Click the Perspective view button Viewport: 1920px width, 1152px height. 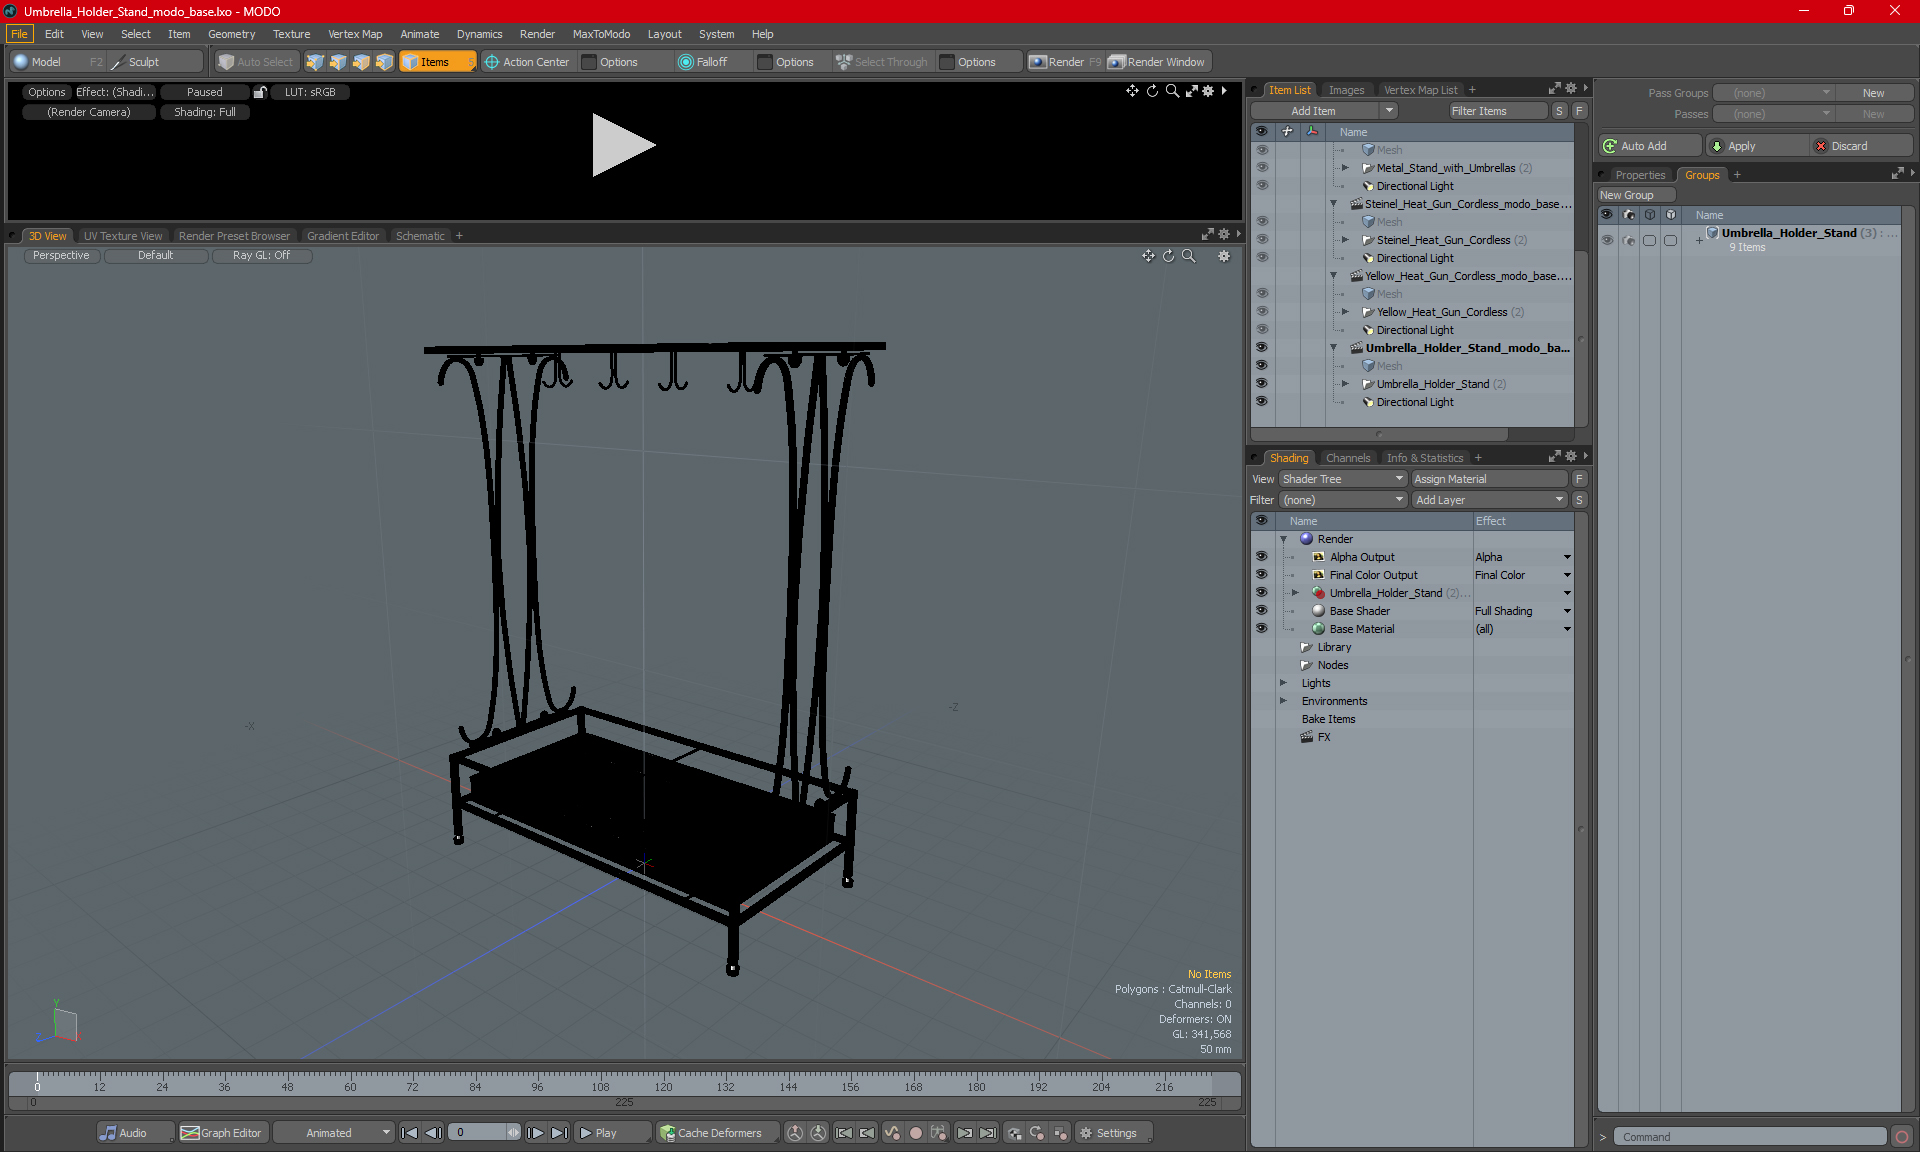pyautogui.click(x=61, y=256)
